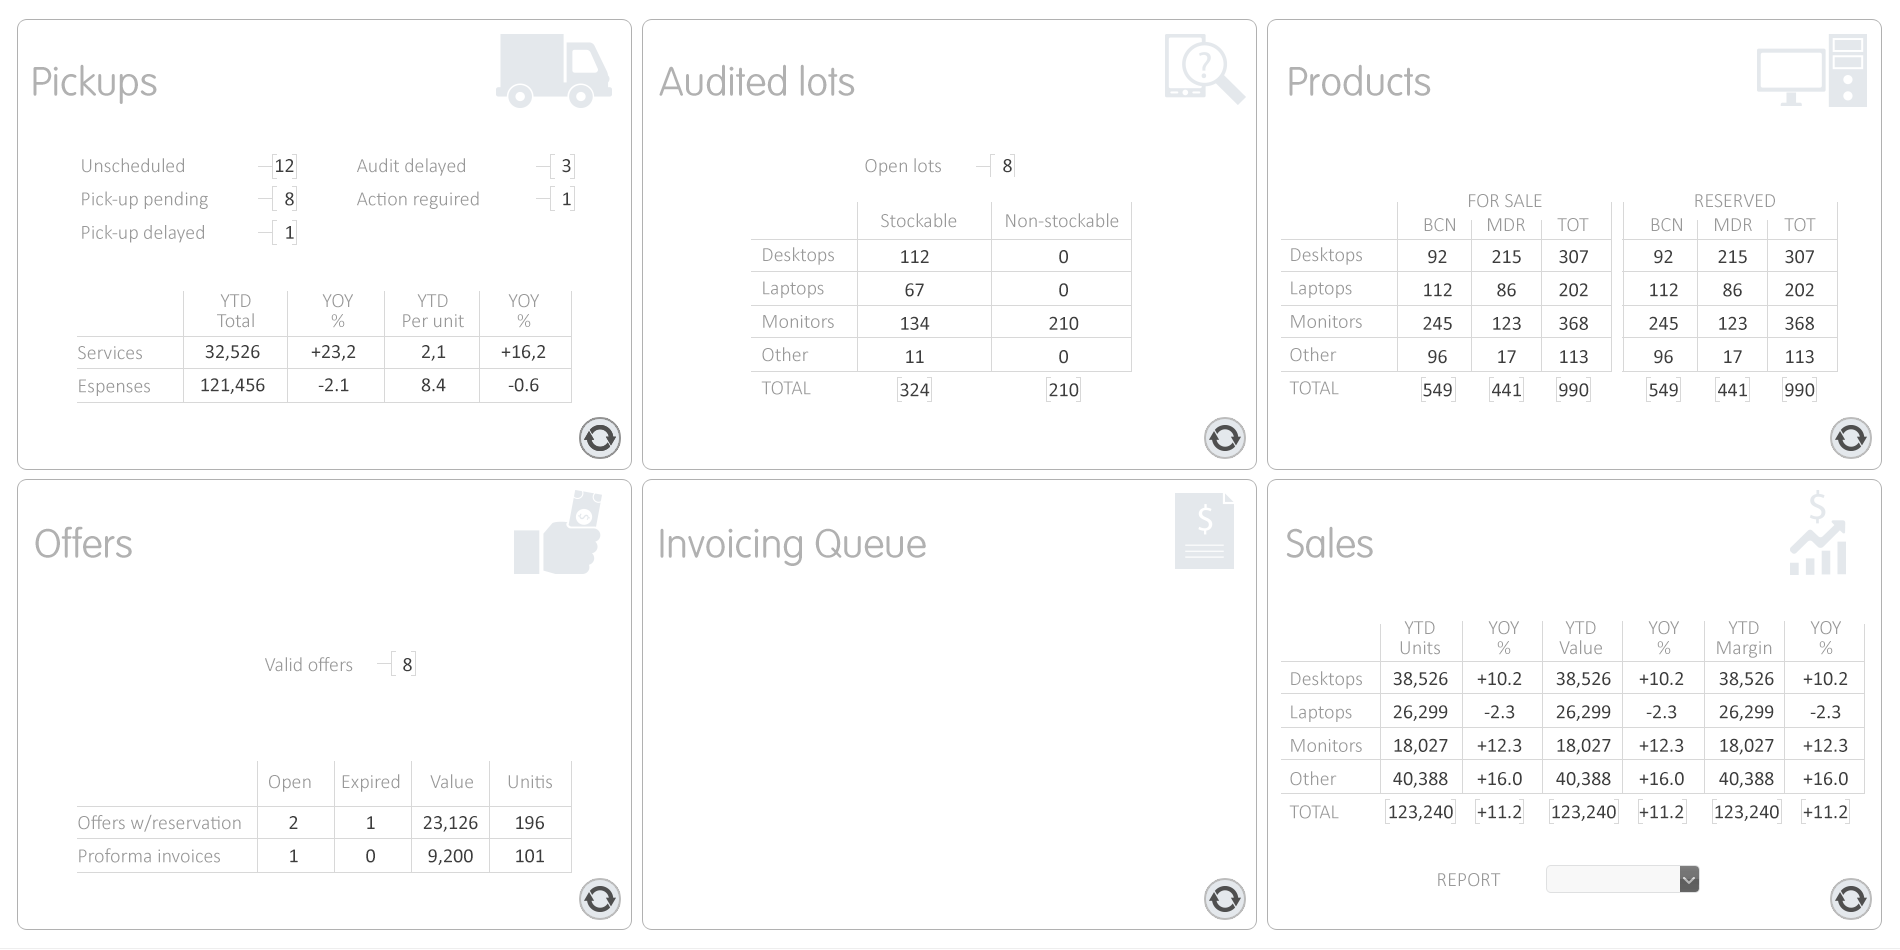Refresh the Offers panel
Screen dimensions: 1900x950
600,899
